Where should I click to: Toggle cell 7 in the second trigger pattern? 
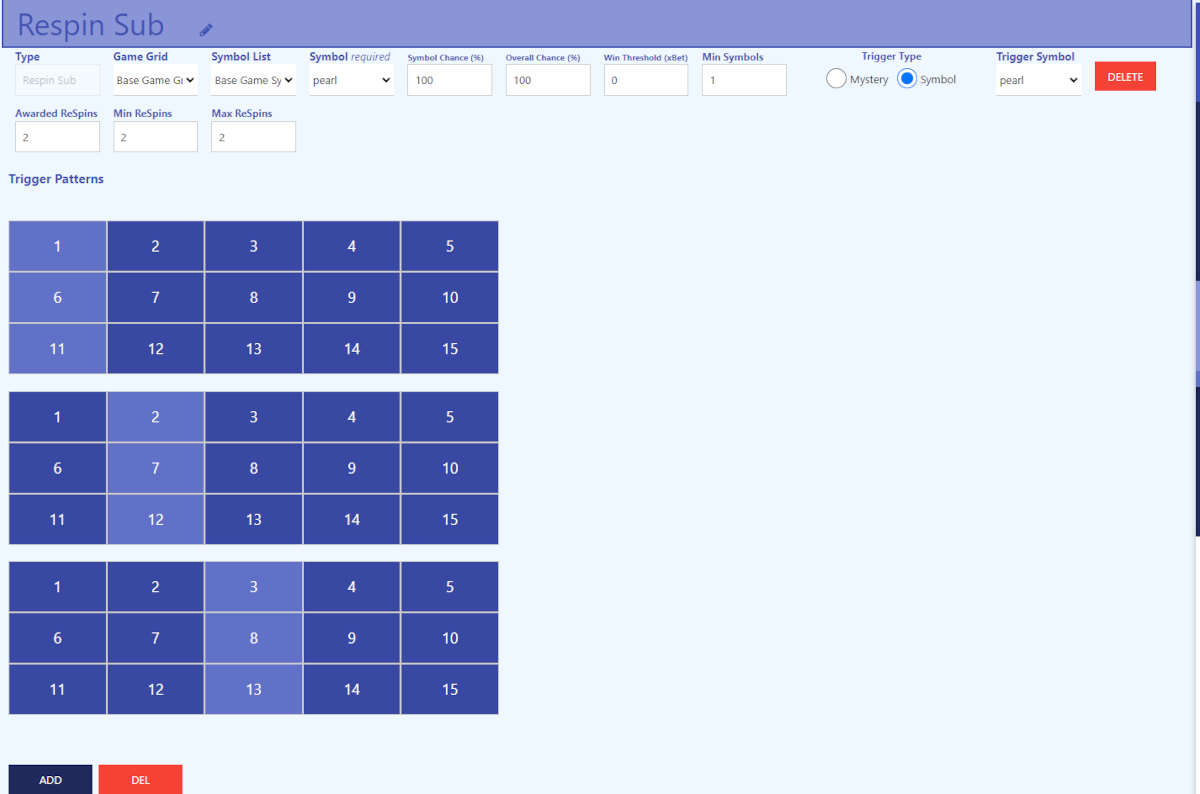point(155,468)
